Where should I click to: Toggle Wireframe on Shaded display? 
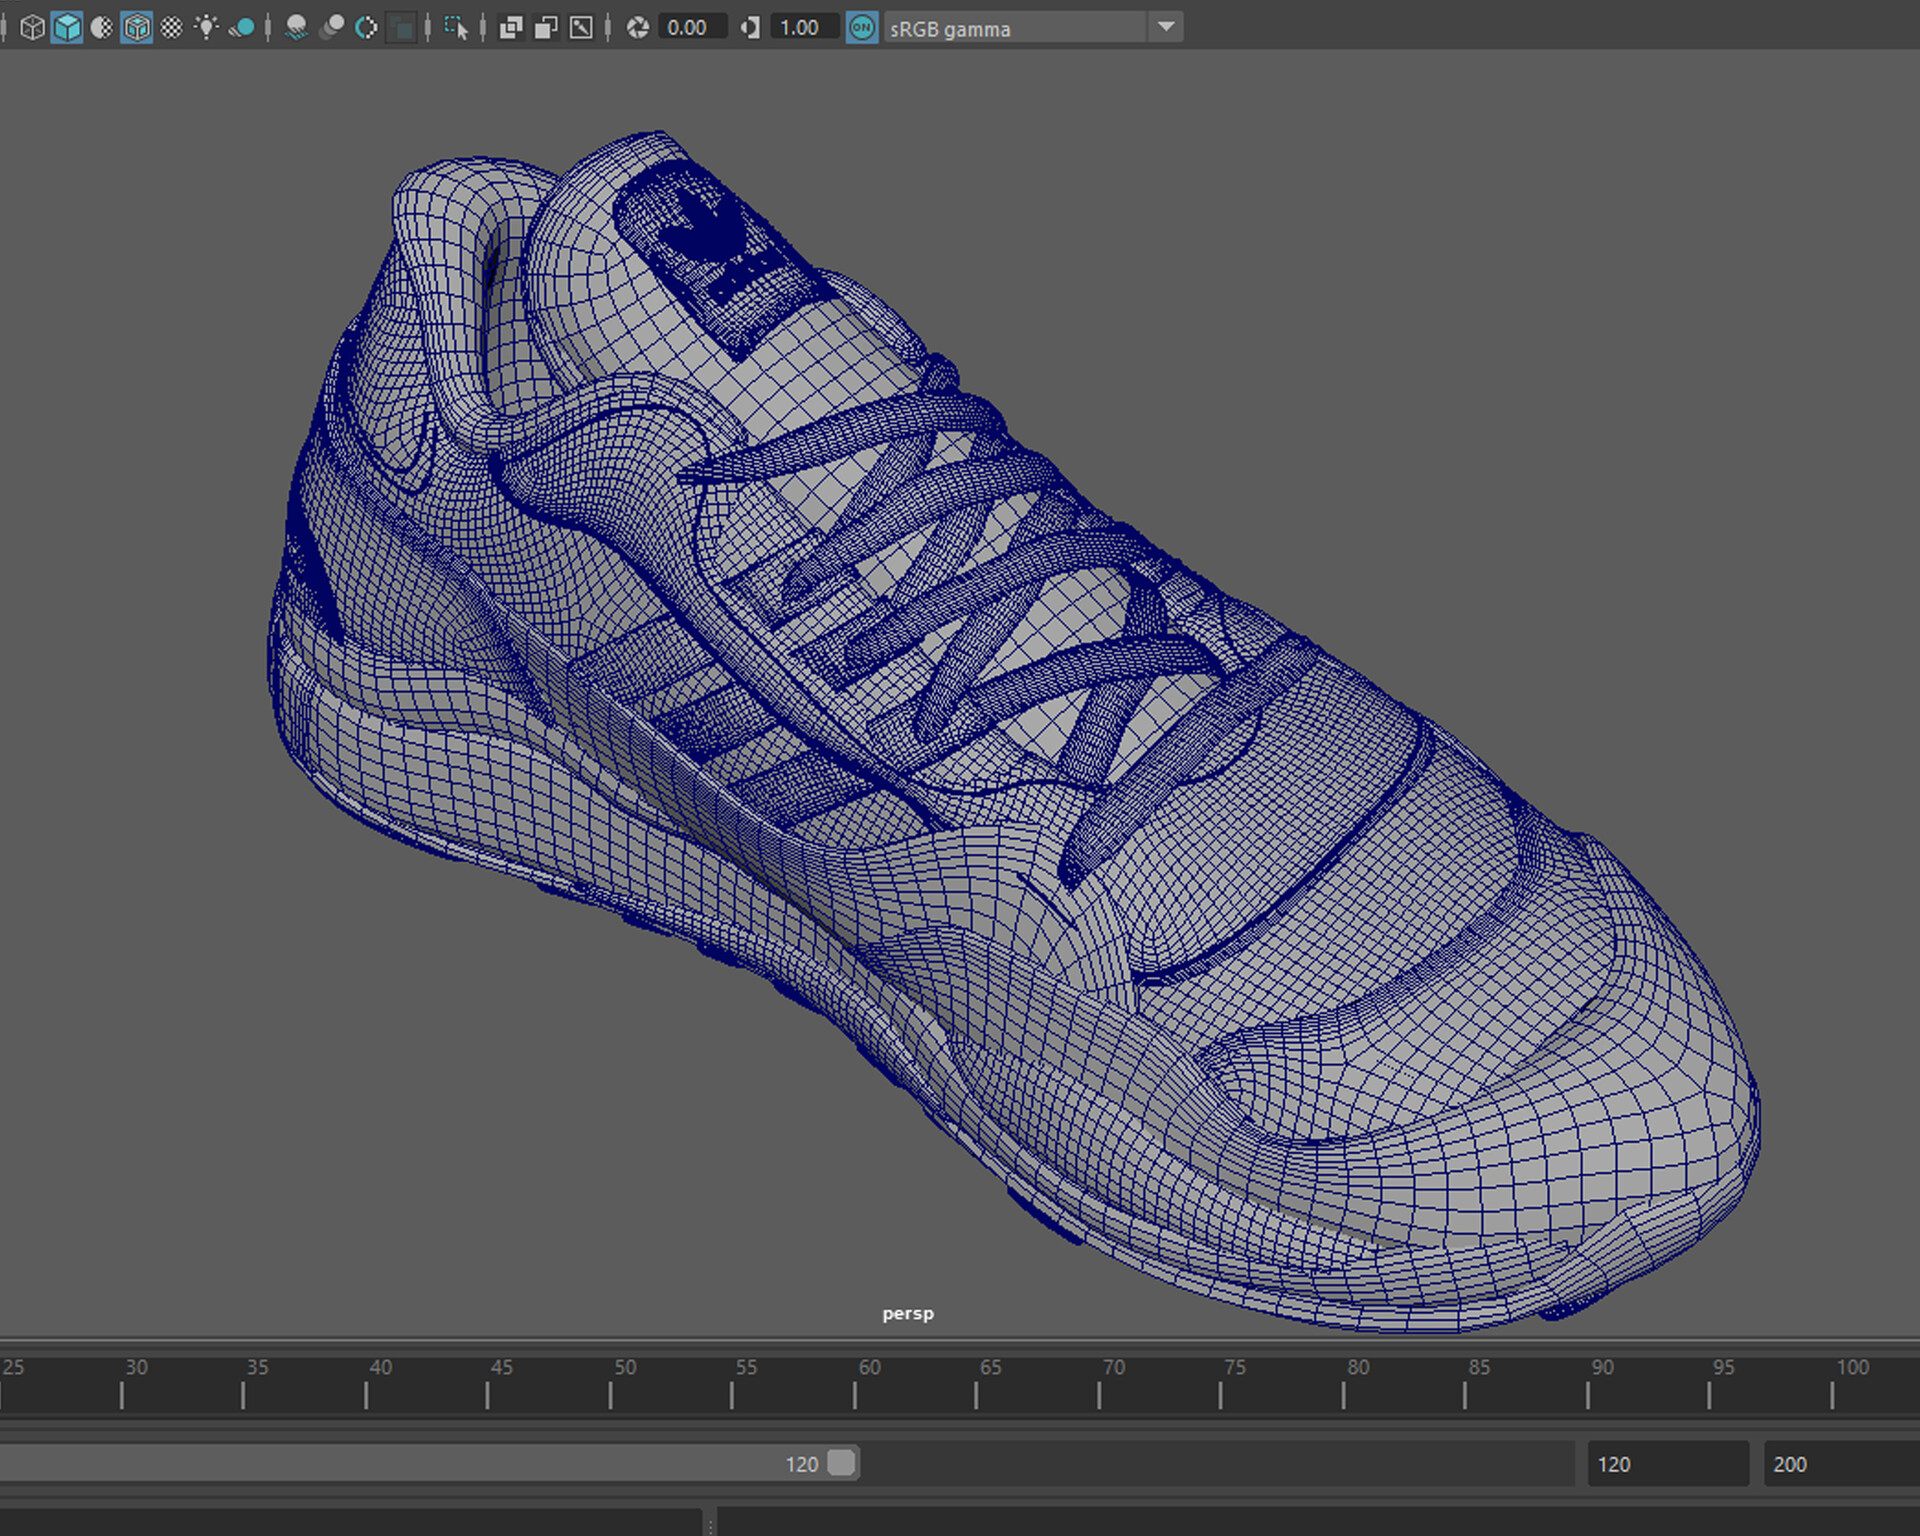tap(137, 28)
